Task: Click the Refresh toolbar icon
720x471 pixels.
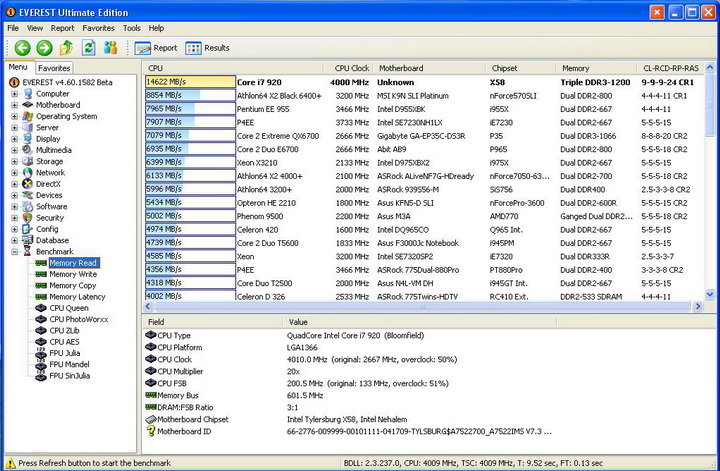Action: (89, 47)
